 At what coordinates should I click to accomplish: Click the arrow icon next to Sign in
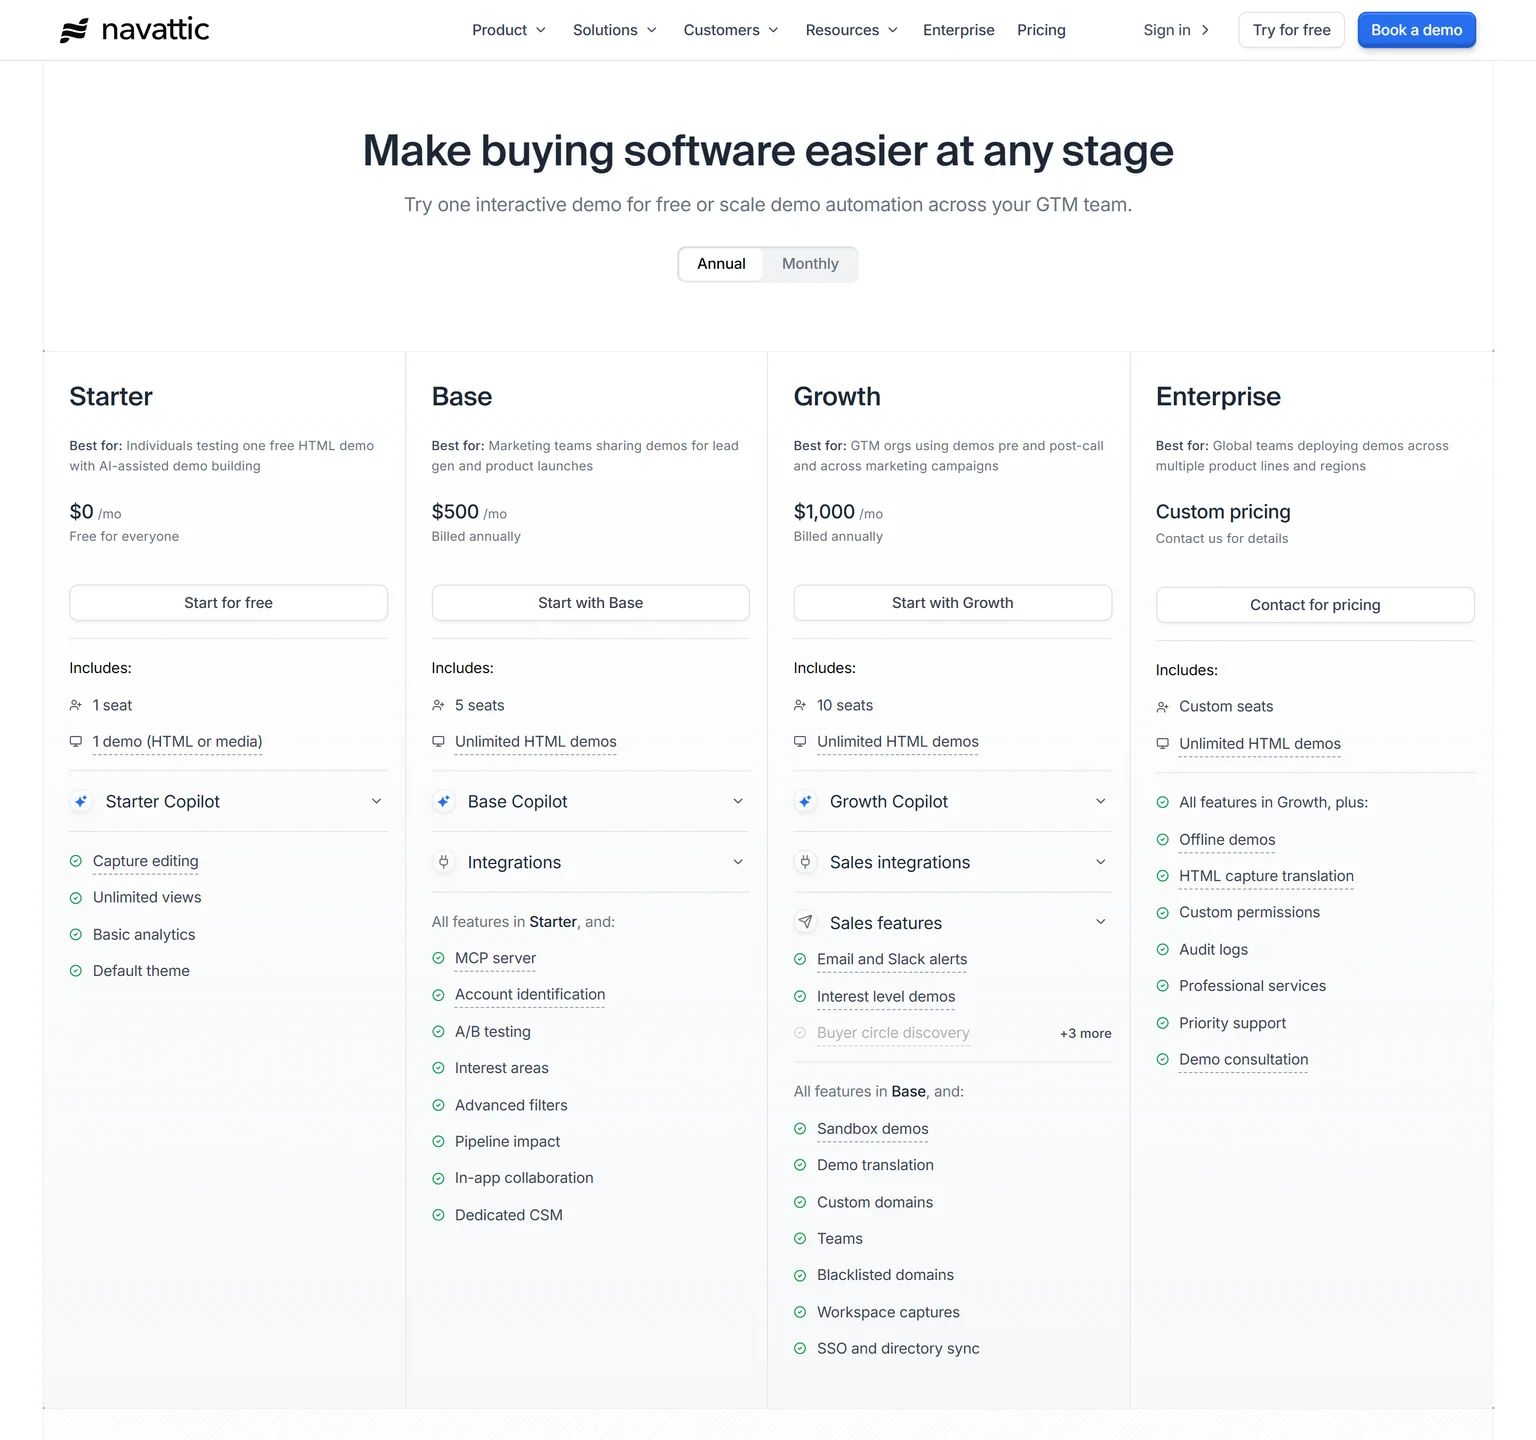coord(1205,30)
